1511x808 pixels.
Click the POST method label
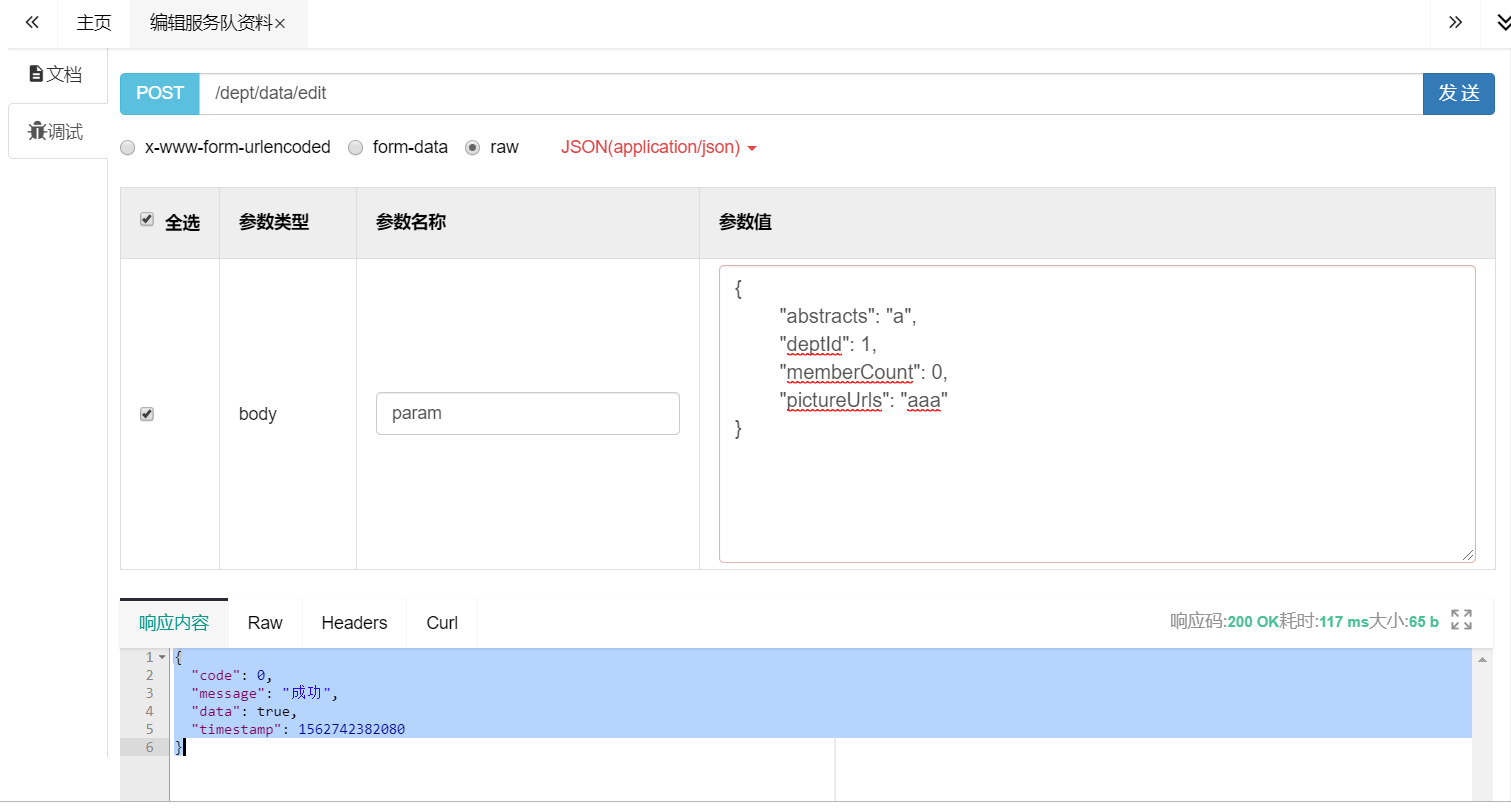pos(159,93)
